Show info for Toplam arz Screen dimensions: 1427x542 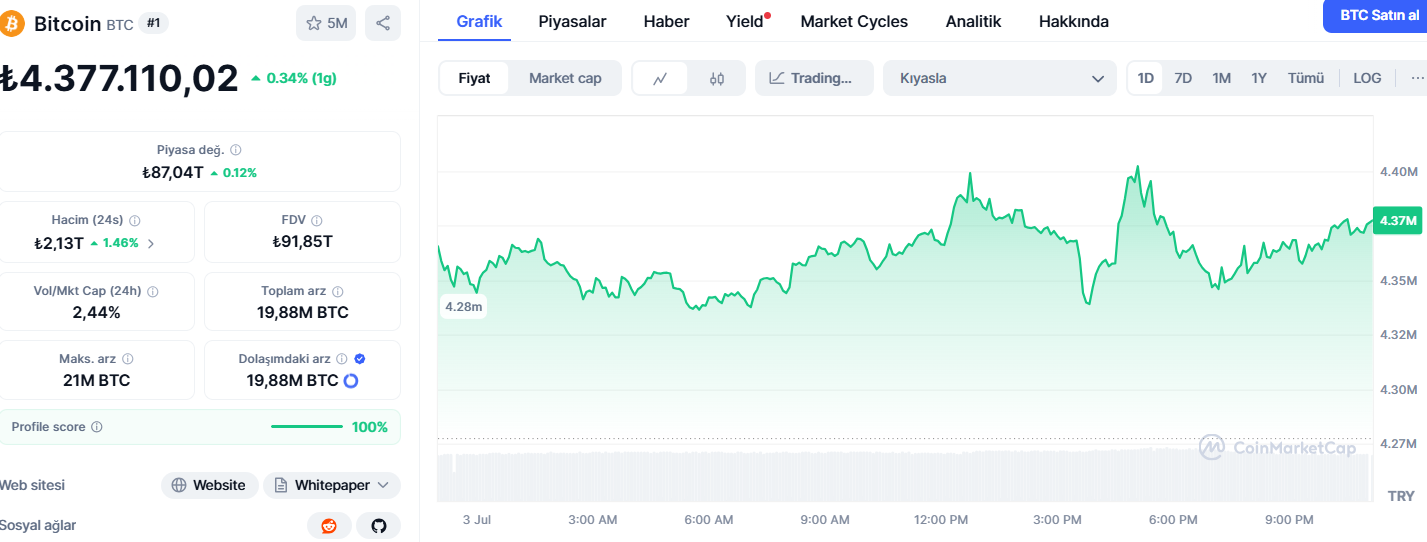click(338, 291)
